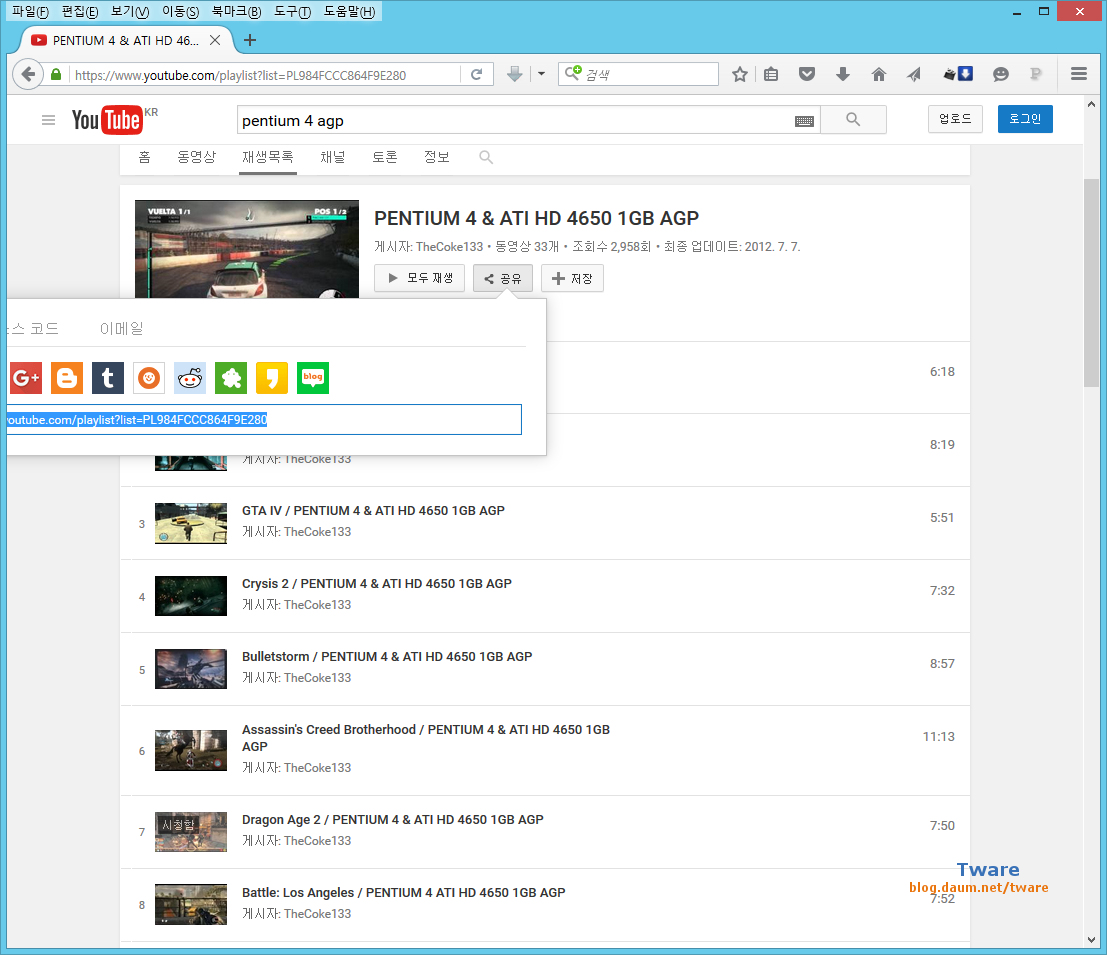Open the Crysis 2 video title link
The width and height of the screenshot is (1107, 955).
pos(376,584)
